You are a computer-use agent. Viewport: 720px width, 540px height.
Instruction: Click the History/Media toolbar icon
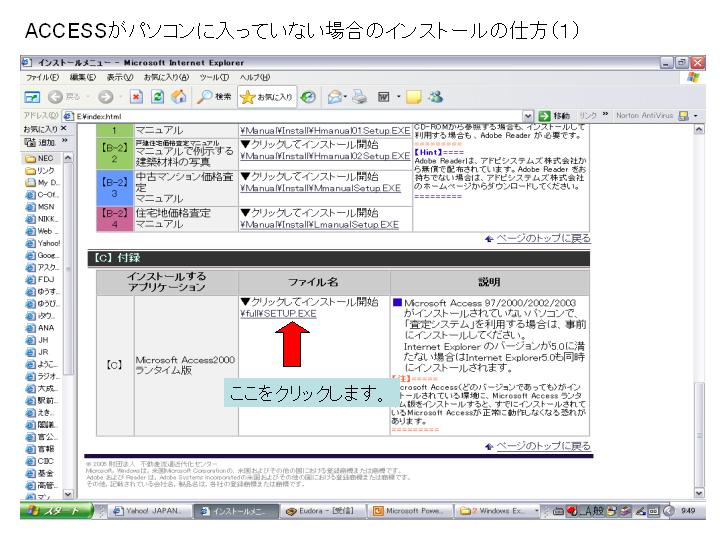click(308, 97)
